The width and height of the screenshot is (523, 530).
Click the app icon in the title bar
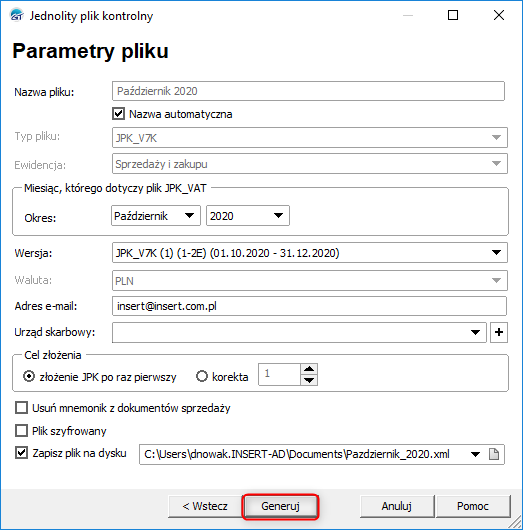(x=17, y=15)
